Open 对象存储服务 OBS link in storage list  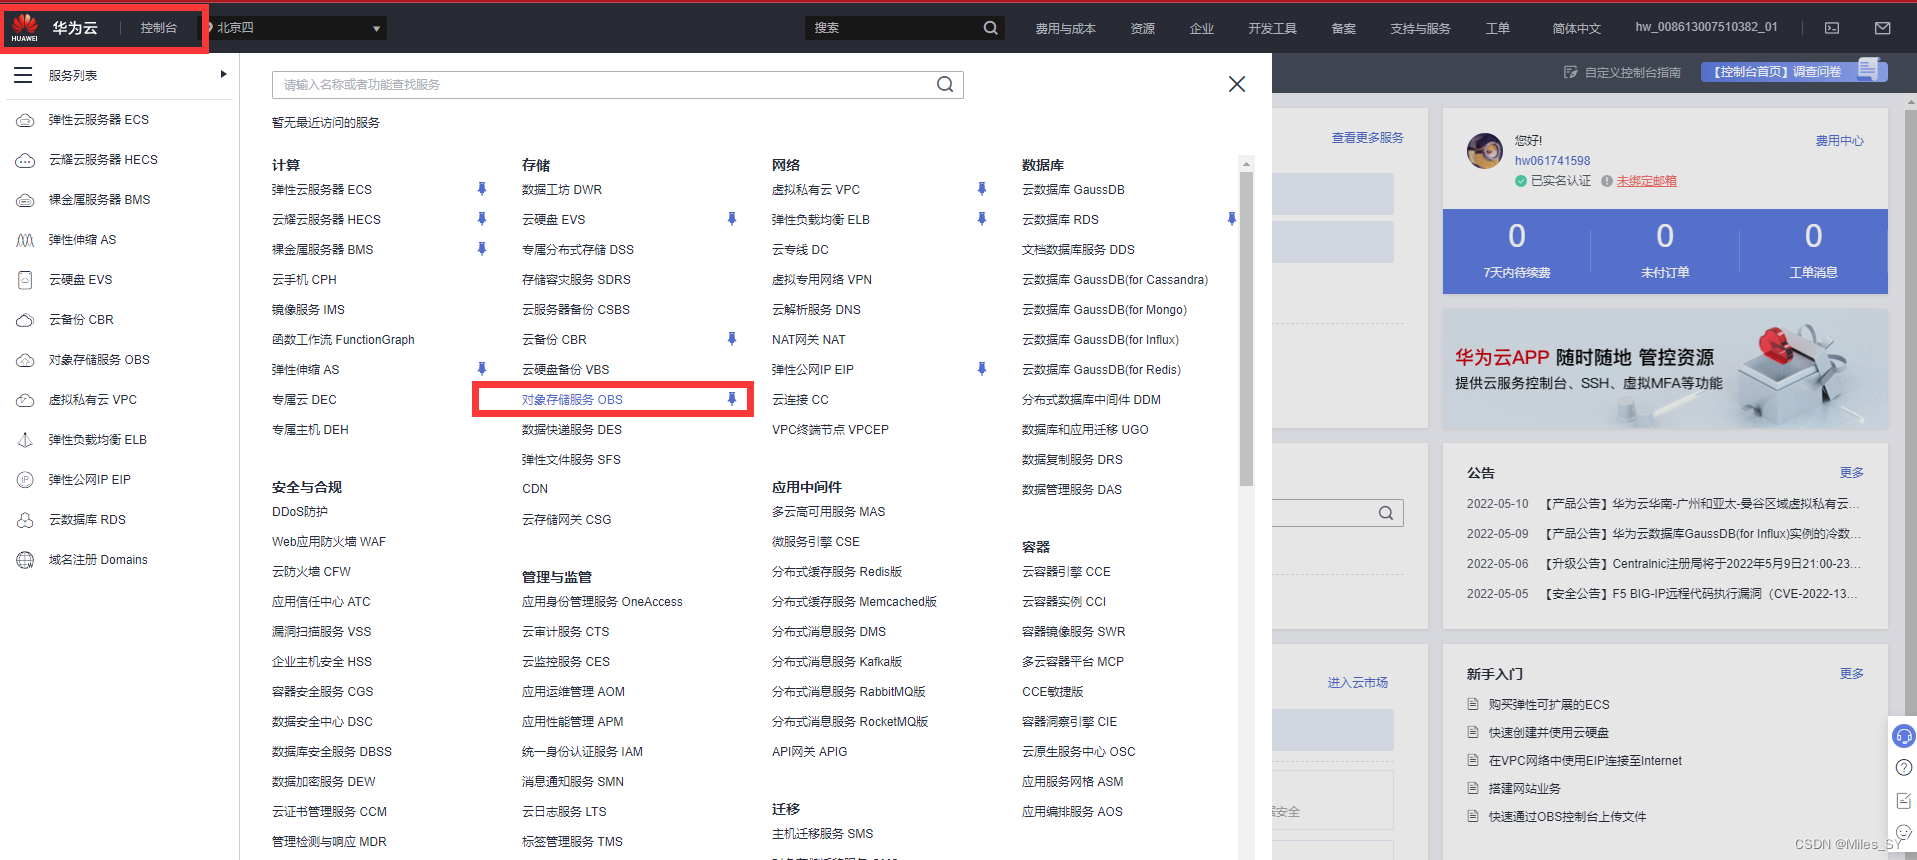(x=572, y=399)
